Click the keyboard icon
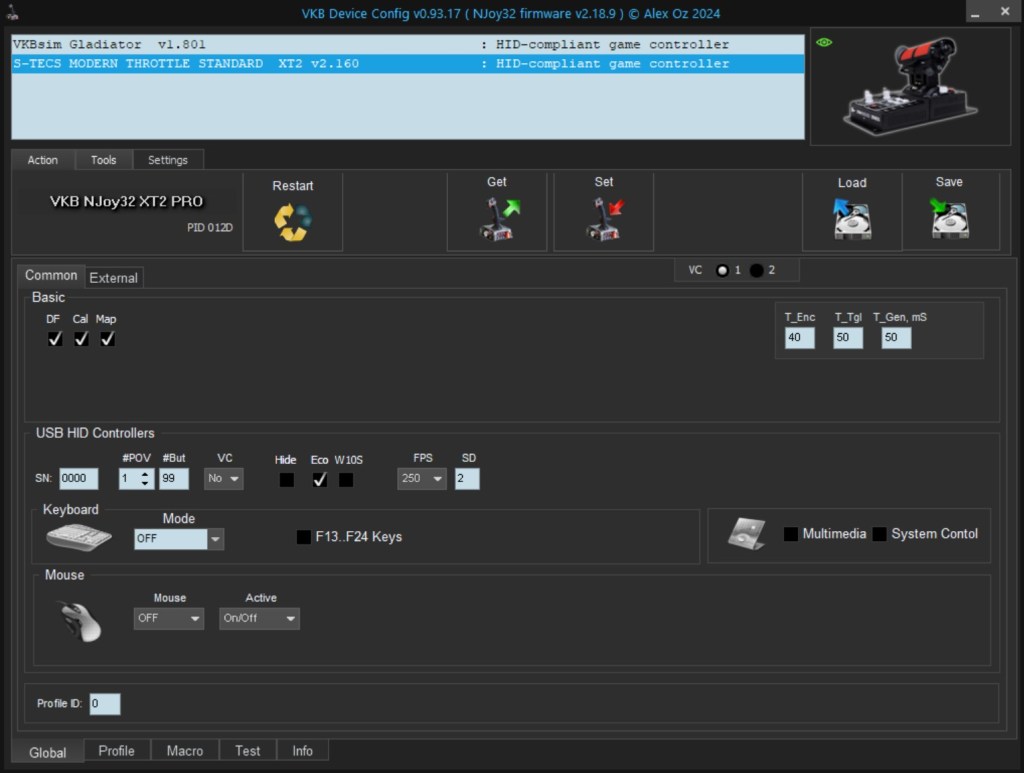Screen dimensions: 1024x773 pyautogui.click(x=78, y=537)
